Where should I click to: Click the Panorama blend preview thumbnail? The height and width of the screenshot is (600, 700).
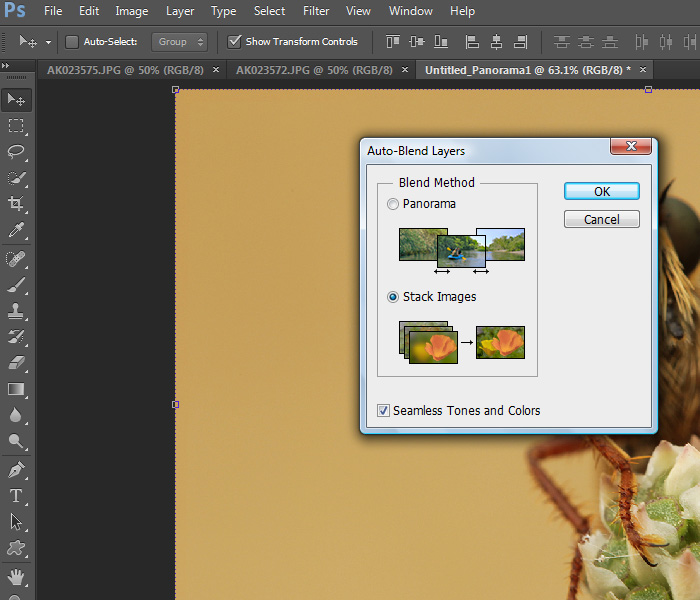click(461, 246)
